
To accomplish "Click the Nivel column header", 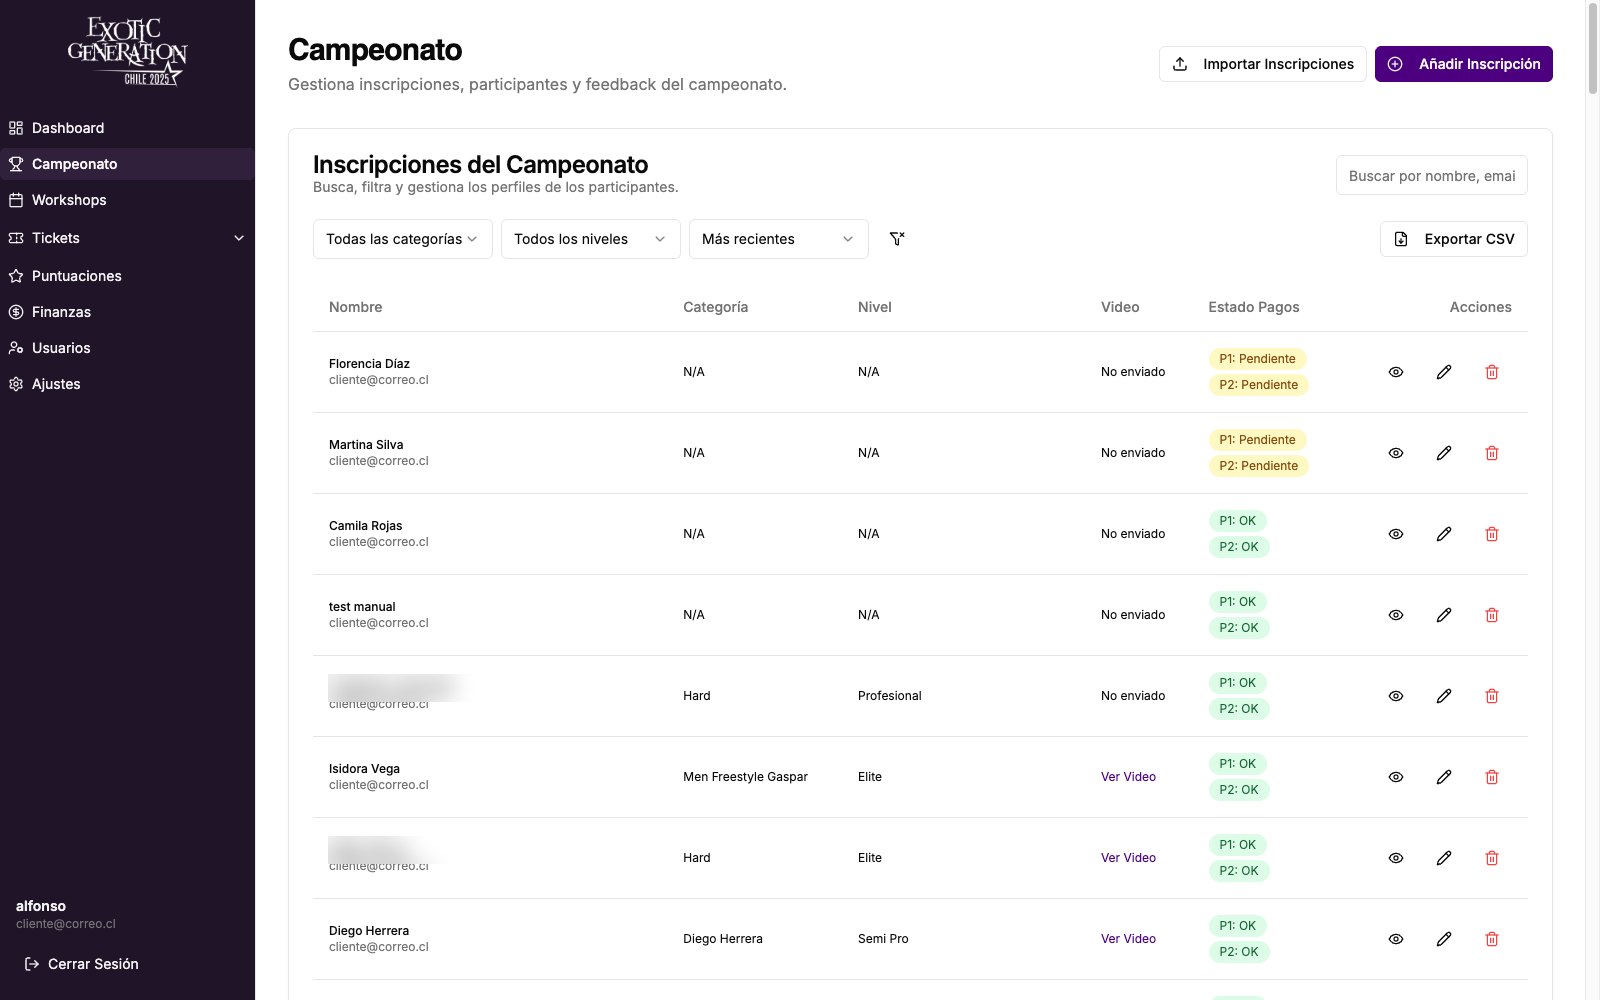I will pyautogui.click(x=874, y=307).
